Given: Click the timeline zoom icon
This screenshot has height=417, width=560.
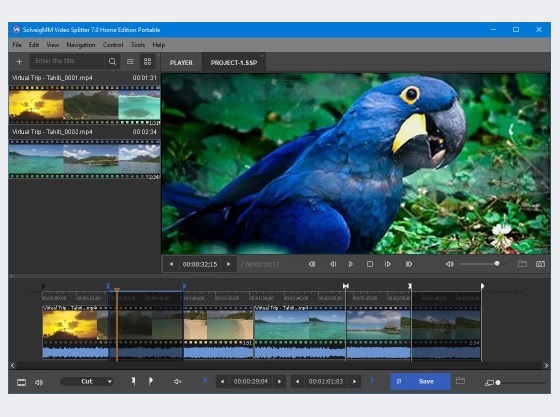Looking at the screenshot, I should 489,383.
